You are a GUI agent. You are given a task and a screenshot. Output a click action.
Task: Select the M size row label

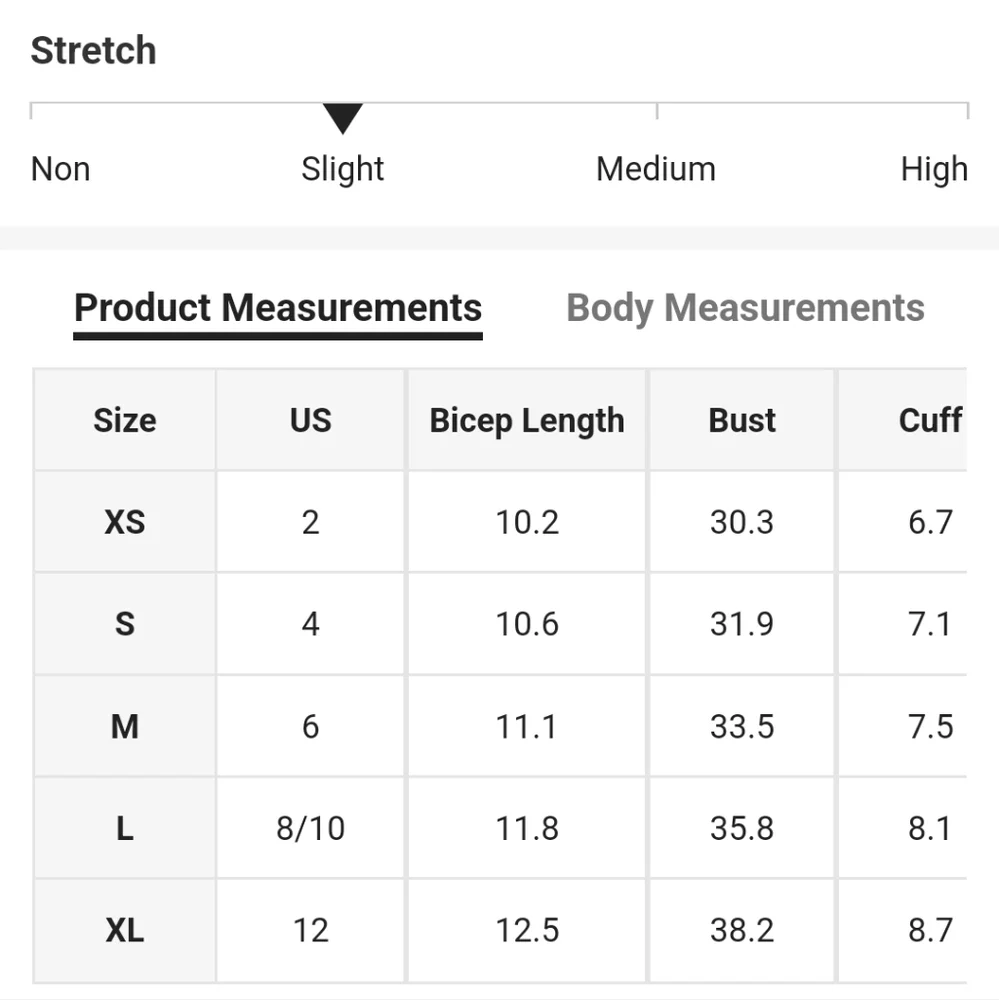[x=124, y=726]
